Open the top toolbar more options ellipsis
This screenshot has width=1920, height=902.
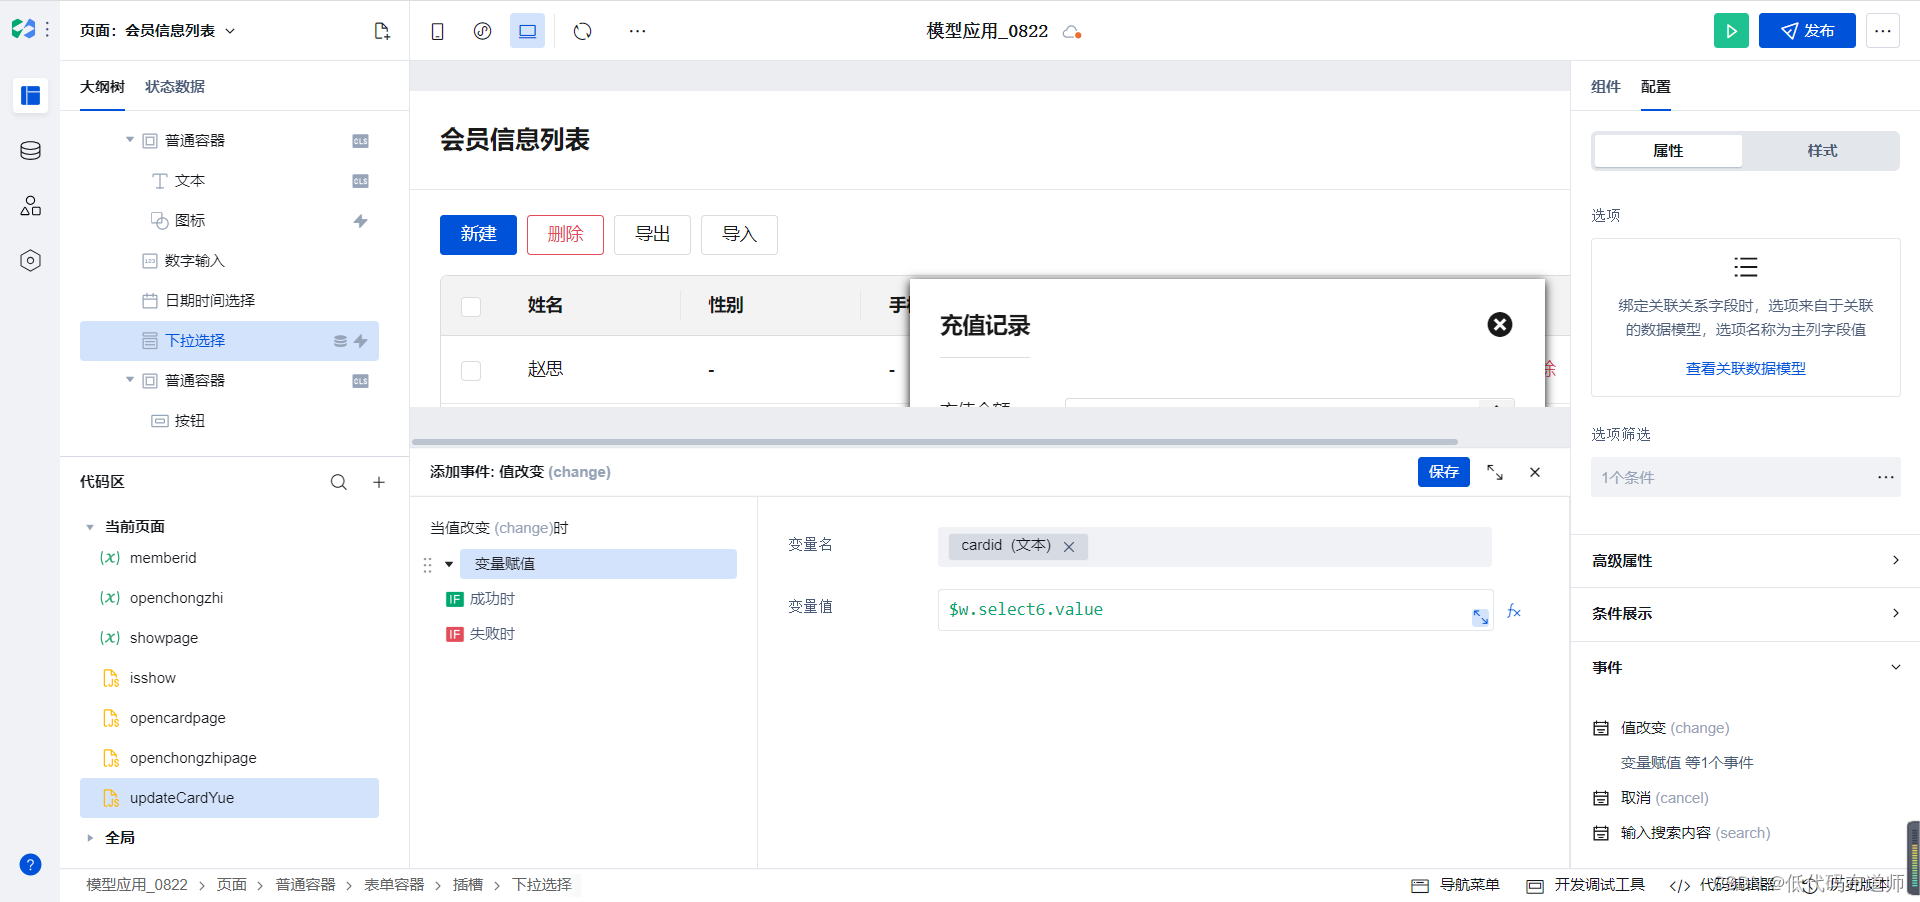point(637,31)
